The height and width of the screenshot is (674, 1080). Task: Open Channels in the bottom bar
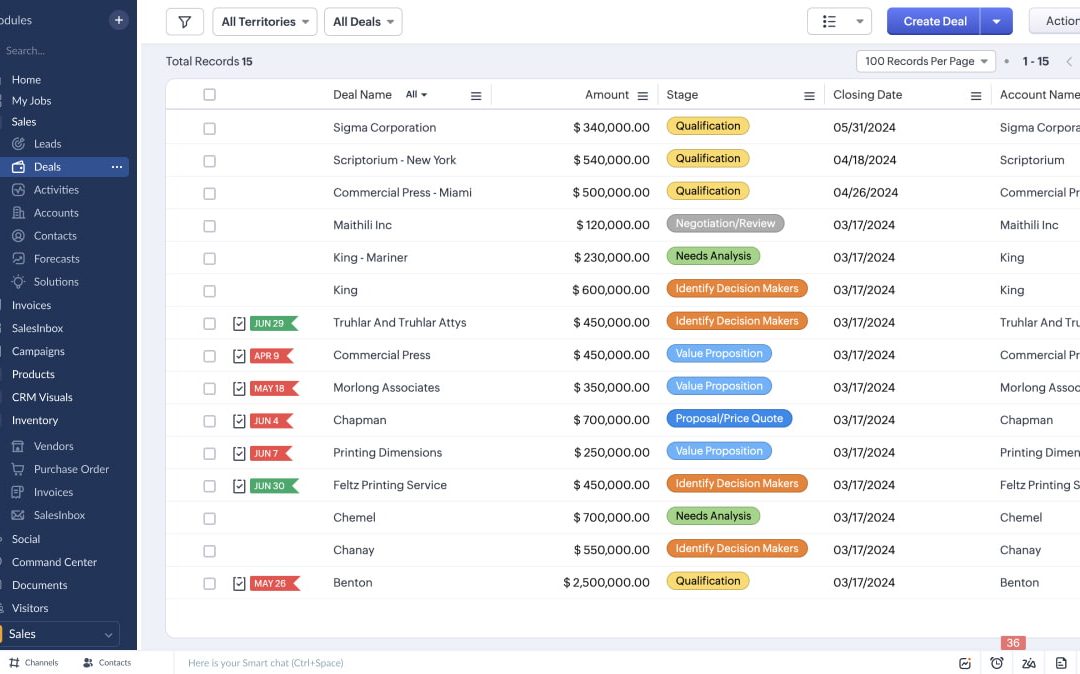(x=34, y=662)
